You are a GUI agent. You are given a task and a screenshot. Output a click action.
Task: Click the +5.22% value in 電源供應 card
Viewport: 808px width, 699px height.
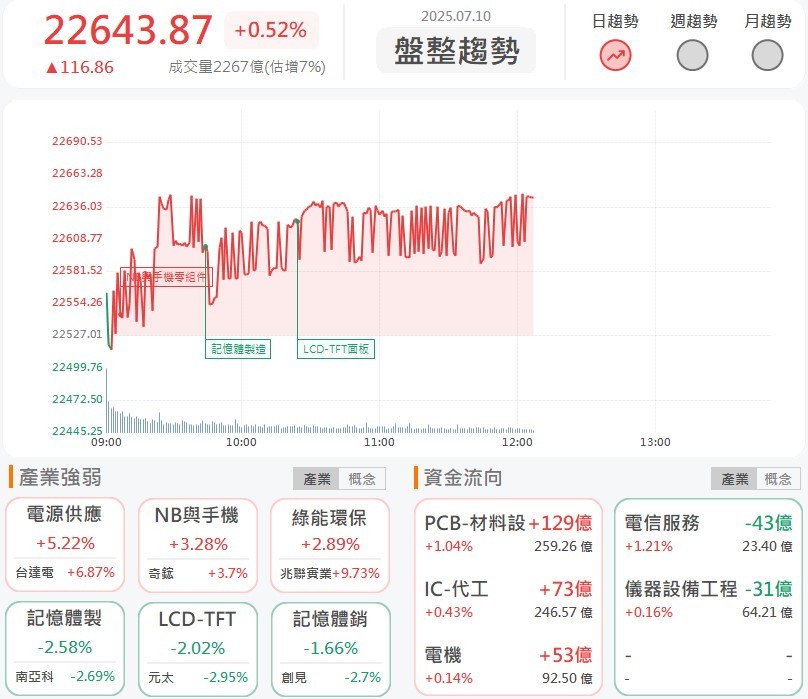tap(65, 543)
